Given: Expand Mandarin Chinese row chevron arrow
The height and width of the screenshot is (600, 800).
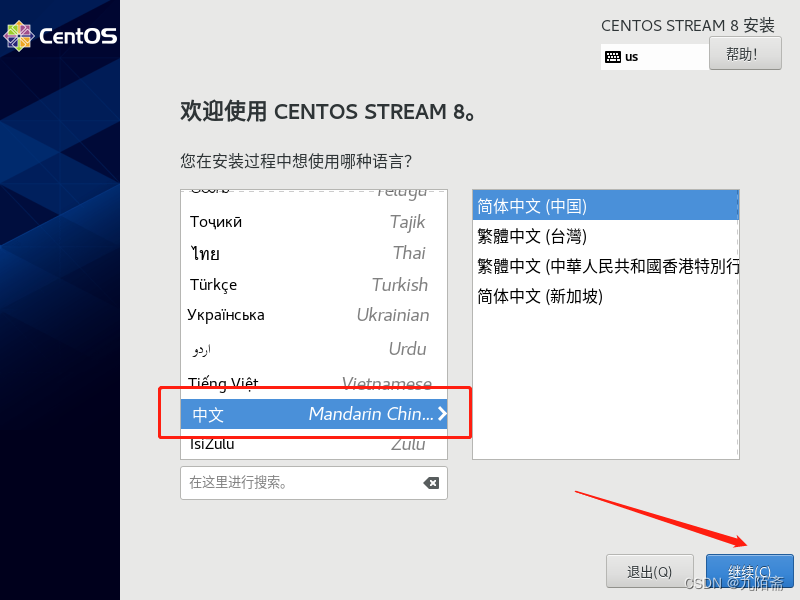Looking at the screenshot, I should coord(442,414).
